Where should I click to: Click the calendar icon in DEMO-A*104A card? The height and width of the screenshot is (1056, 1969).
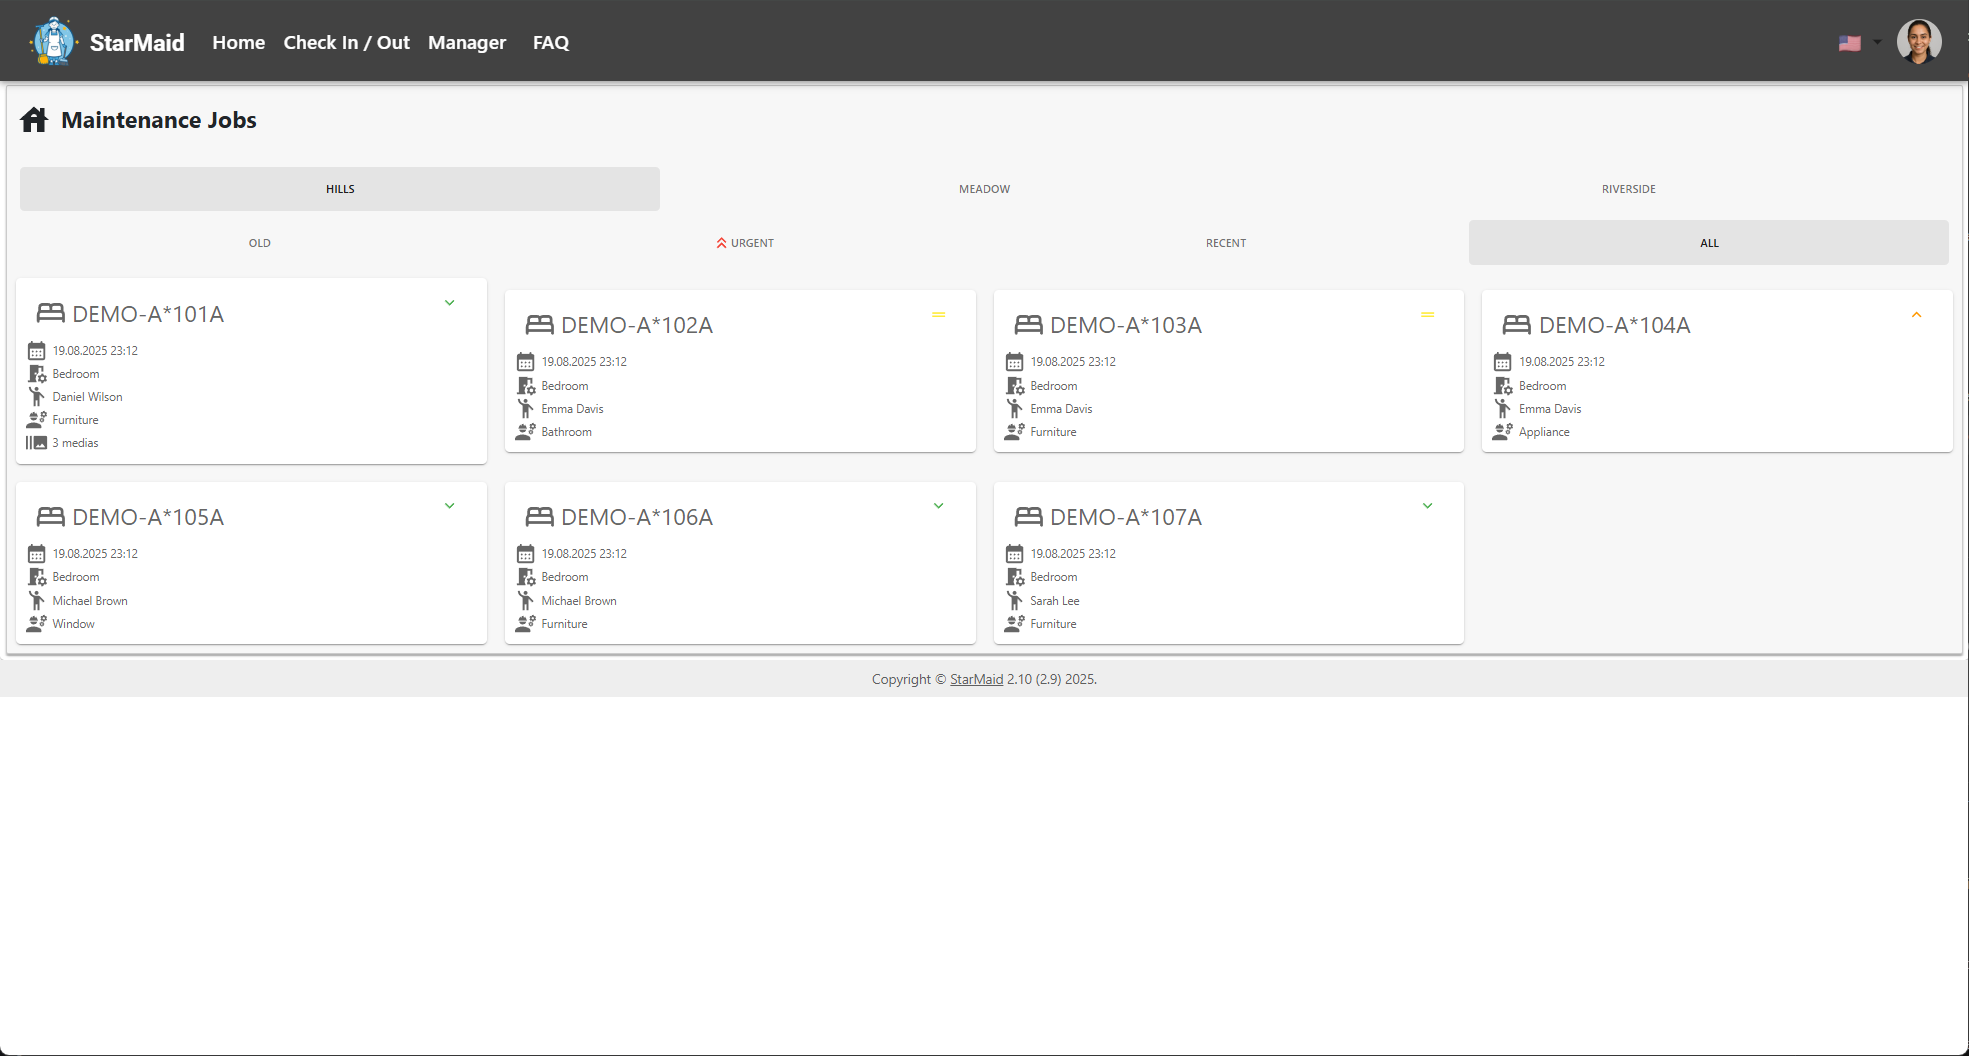[x=1502, y=362]
